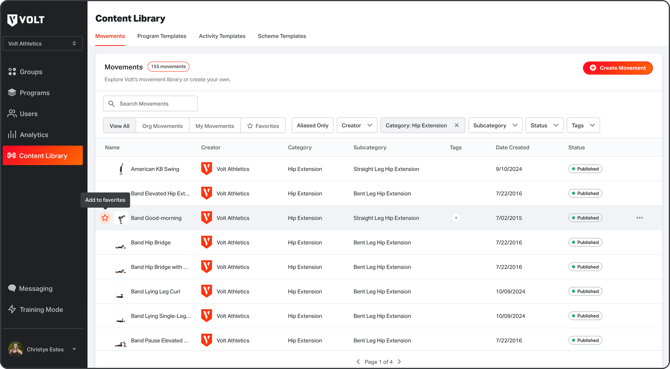
Task: Go to previous page arrow
Action: pos(358,362)
